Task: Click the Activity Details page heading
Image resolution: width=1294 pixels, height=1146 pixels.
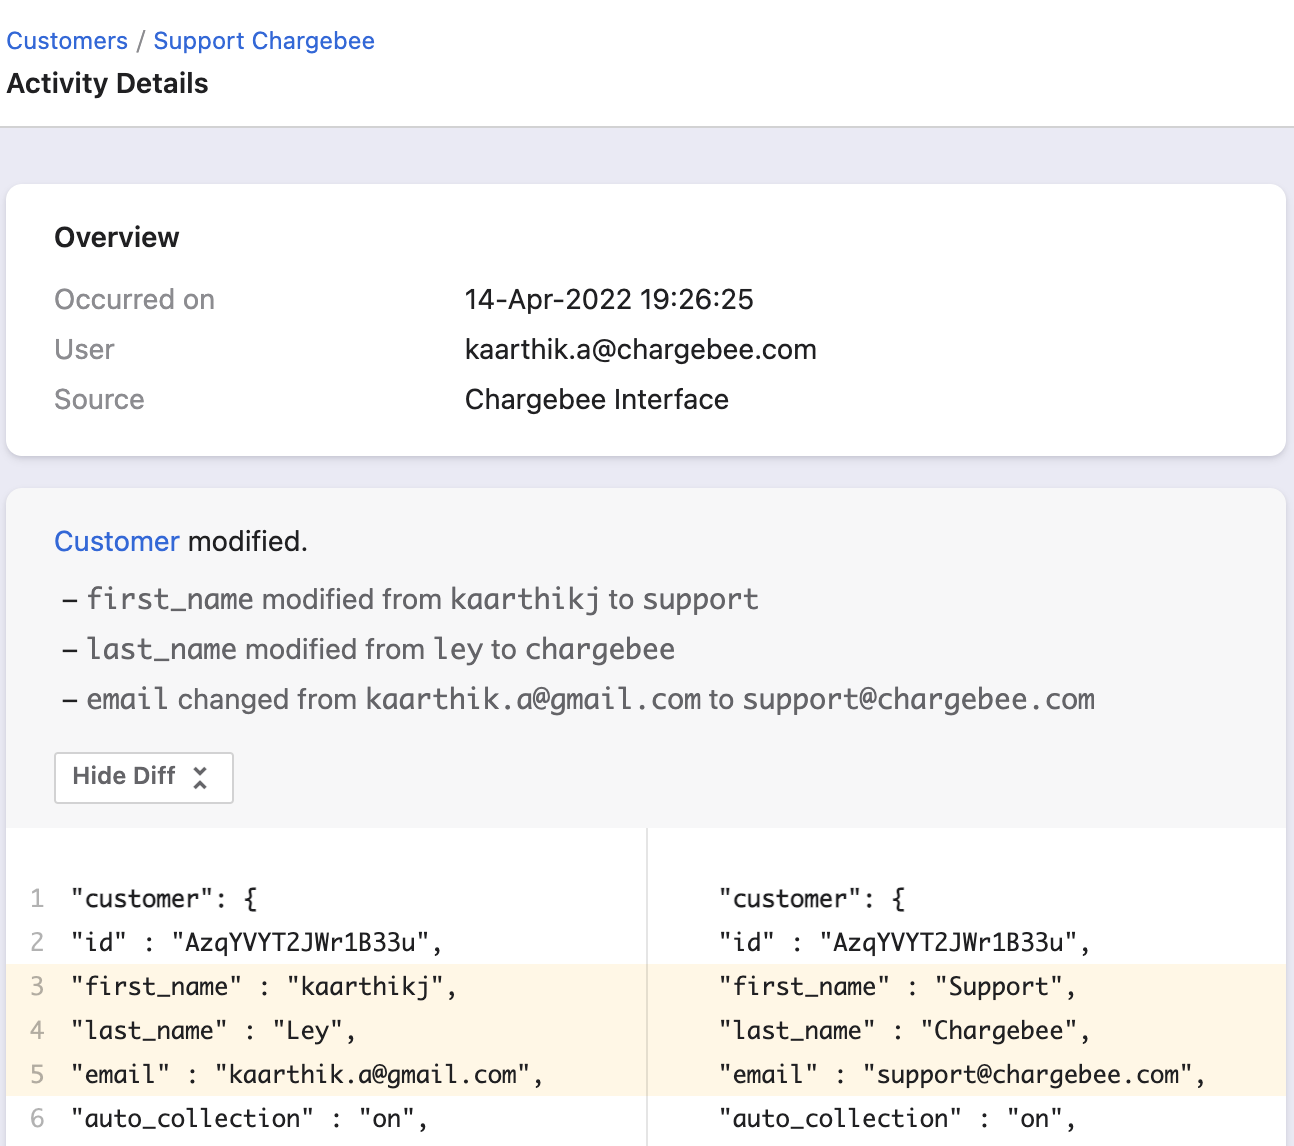Action: [108, 84]
